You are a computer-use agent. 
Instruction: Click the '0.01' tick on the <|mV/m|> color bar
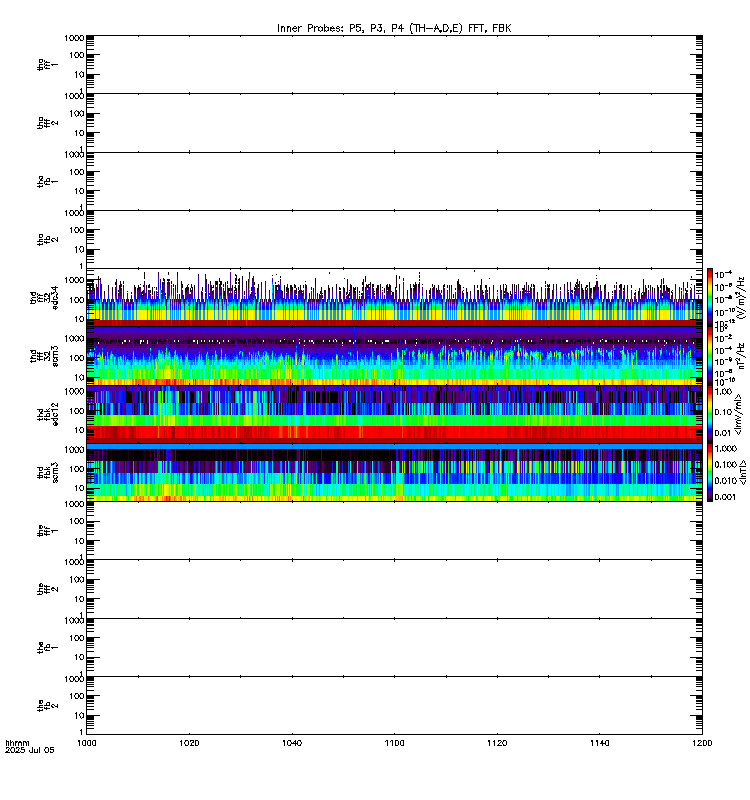click(x=723, y=433)
